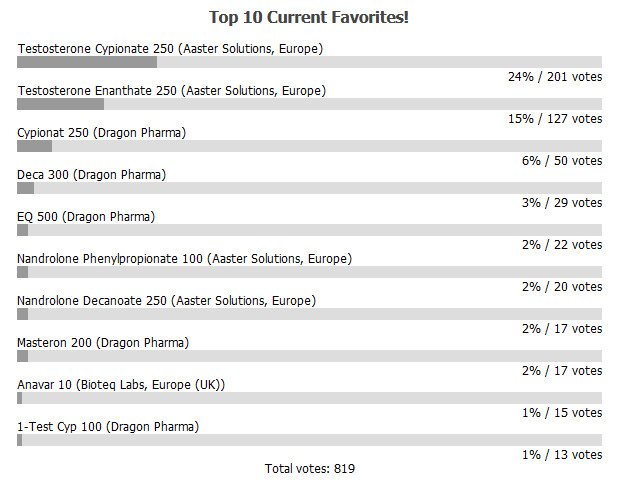623x494 pixels.
Task: Click the "Total votes: 819" text
Action: coord(310,468)
